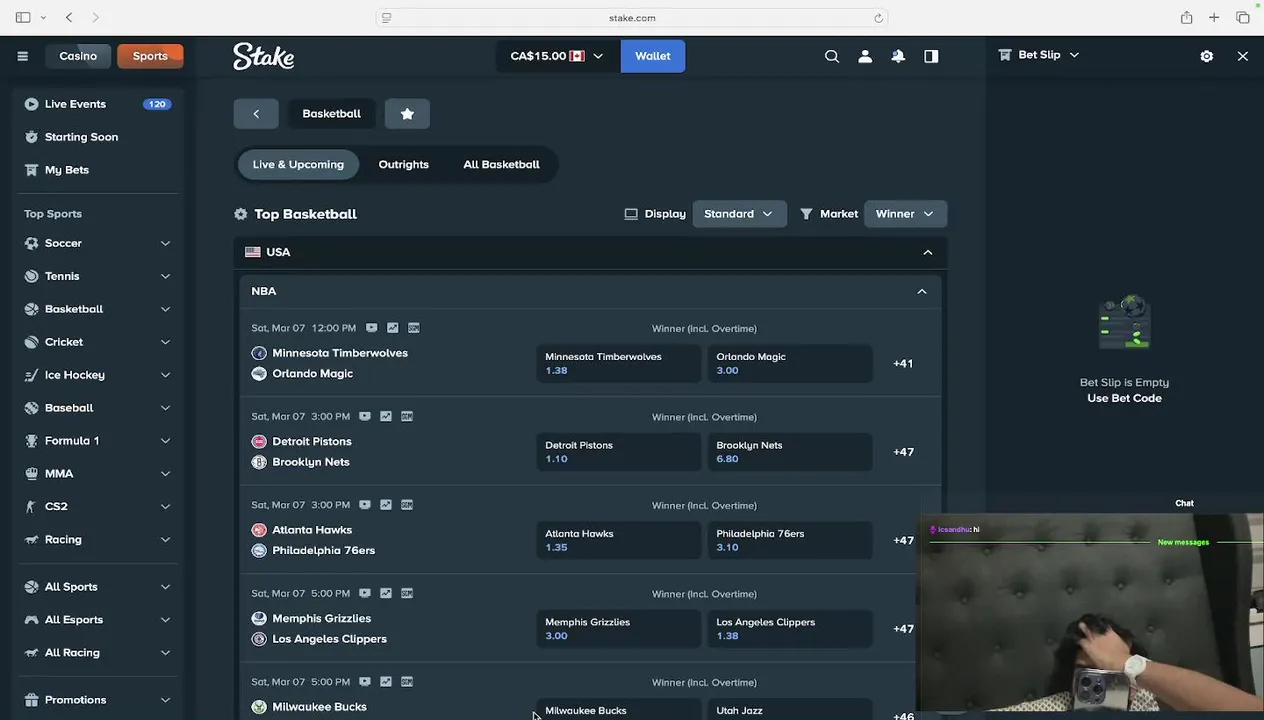Click SGM icon for Timberwolves game
The width and height of the screenshot is (1264, 720).
click(414, 328)
